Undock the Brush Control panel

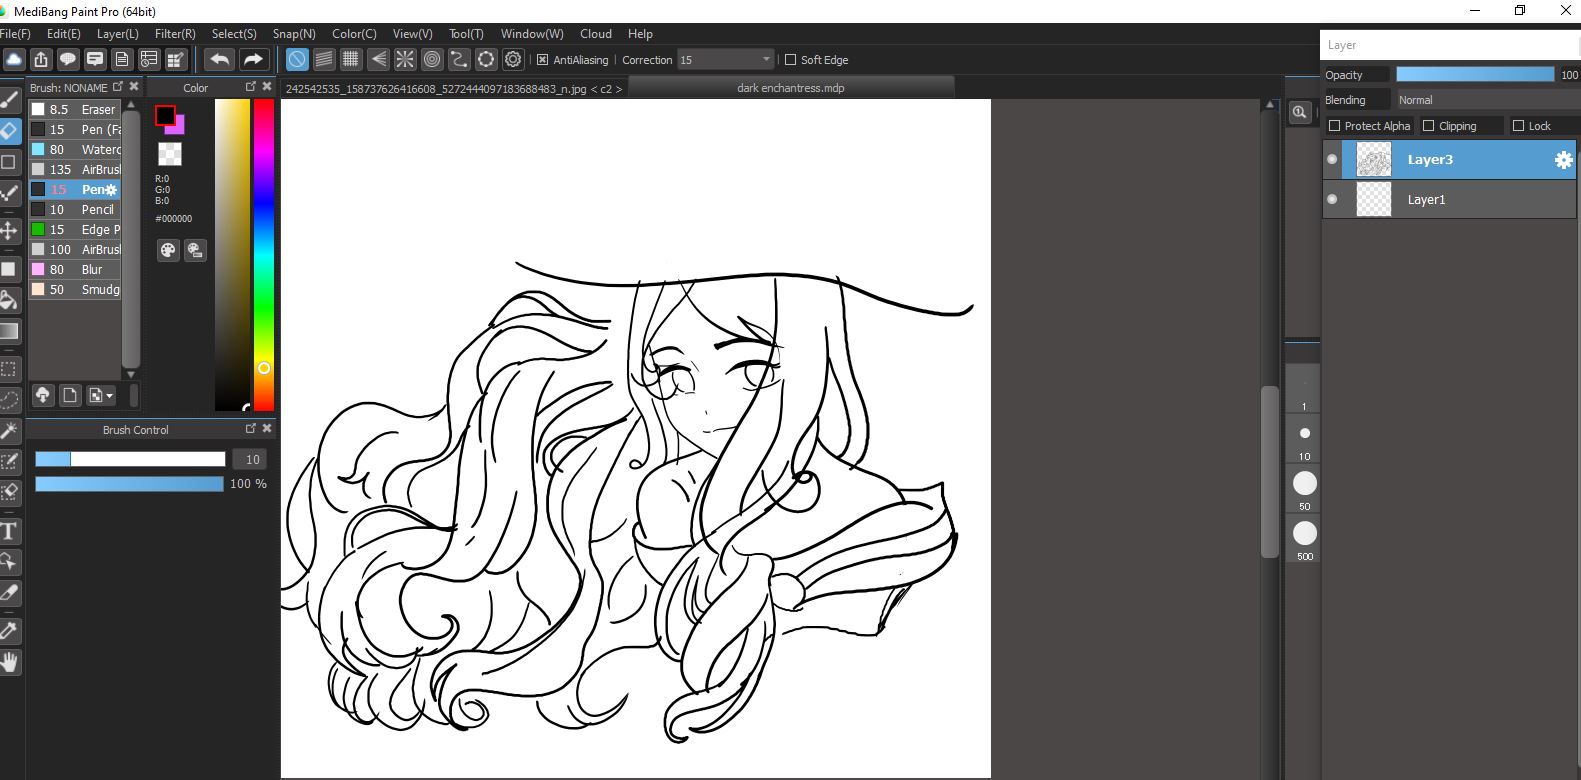point(251,428)
